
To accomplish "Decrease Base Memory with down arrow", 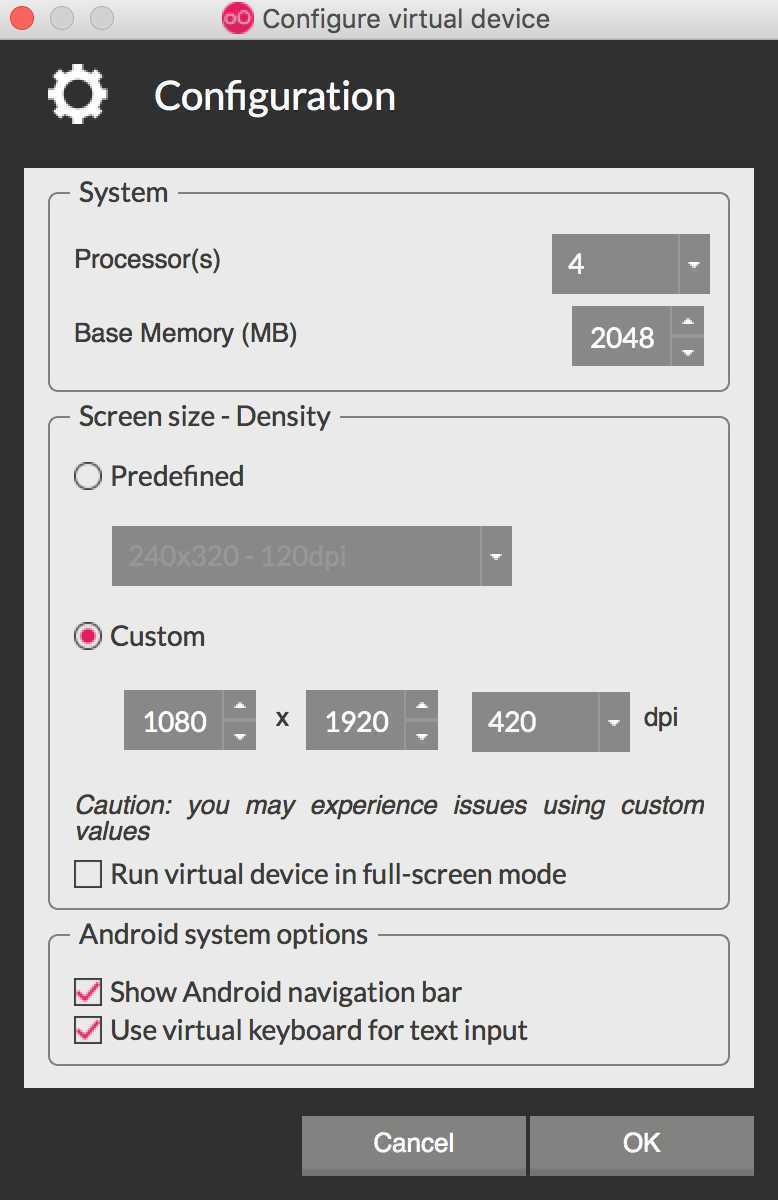I will 686,351.
